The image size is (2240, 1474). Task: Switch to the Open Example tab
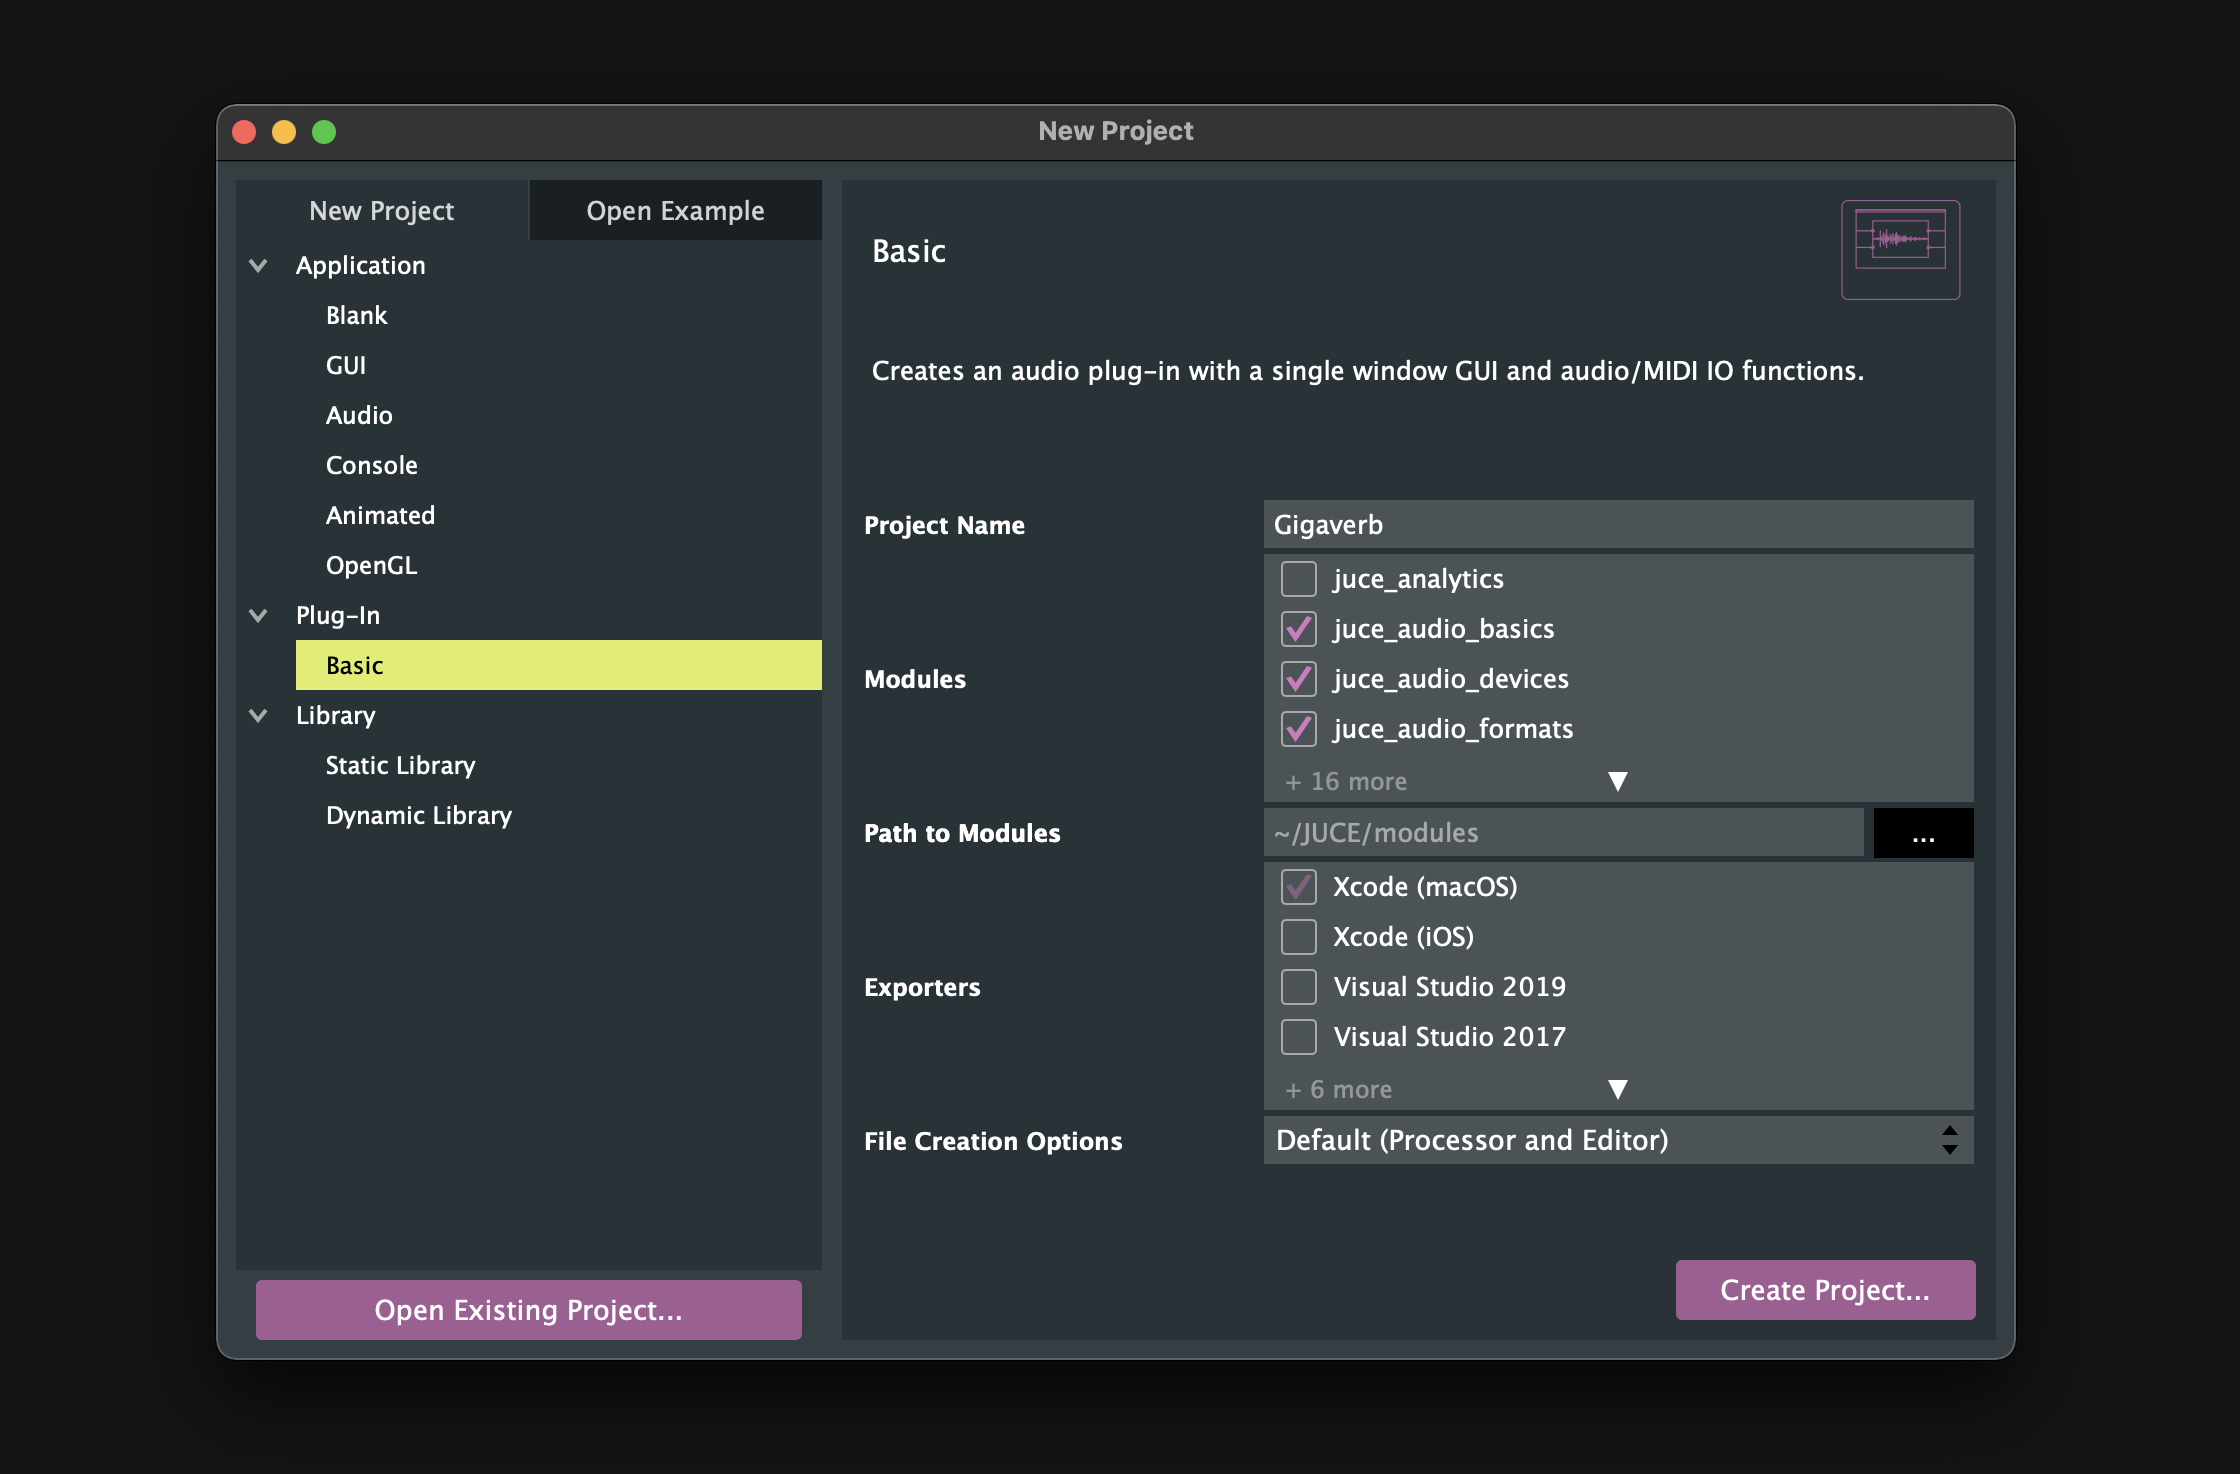(x=675, y=210)
